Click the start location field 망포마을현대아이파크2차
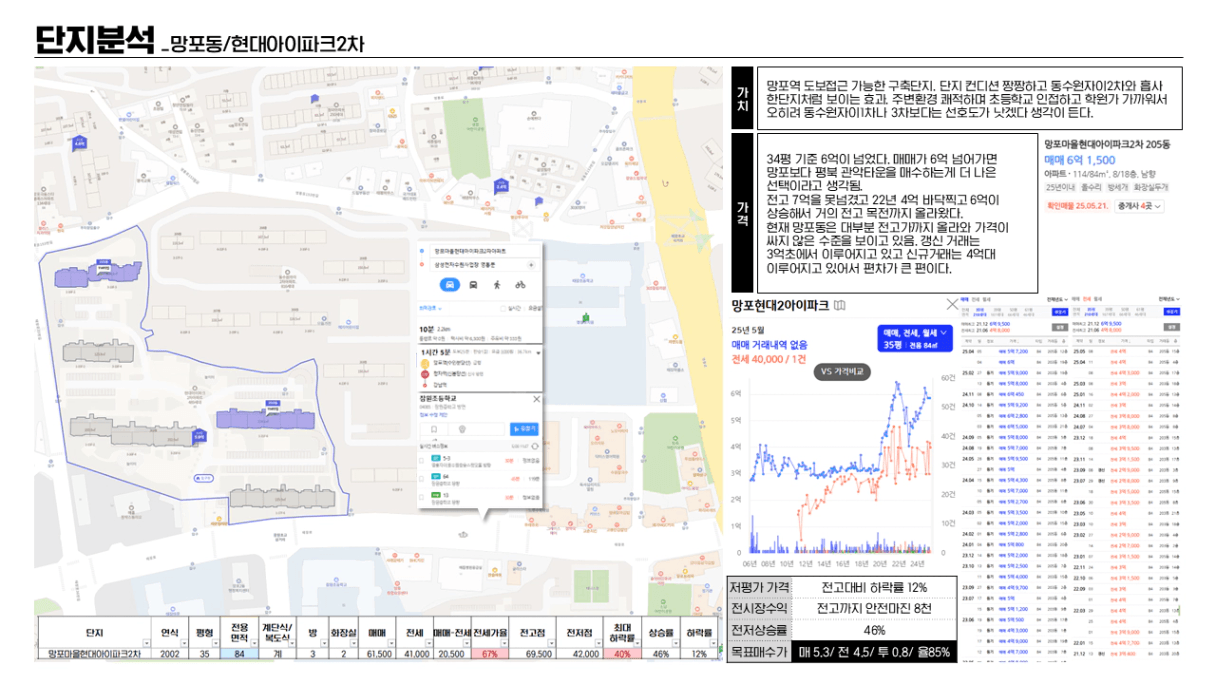This screenshot has height=684, width=1216. [486, 251]
